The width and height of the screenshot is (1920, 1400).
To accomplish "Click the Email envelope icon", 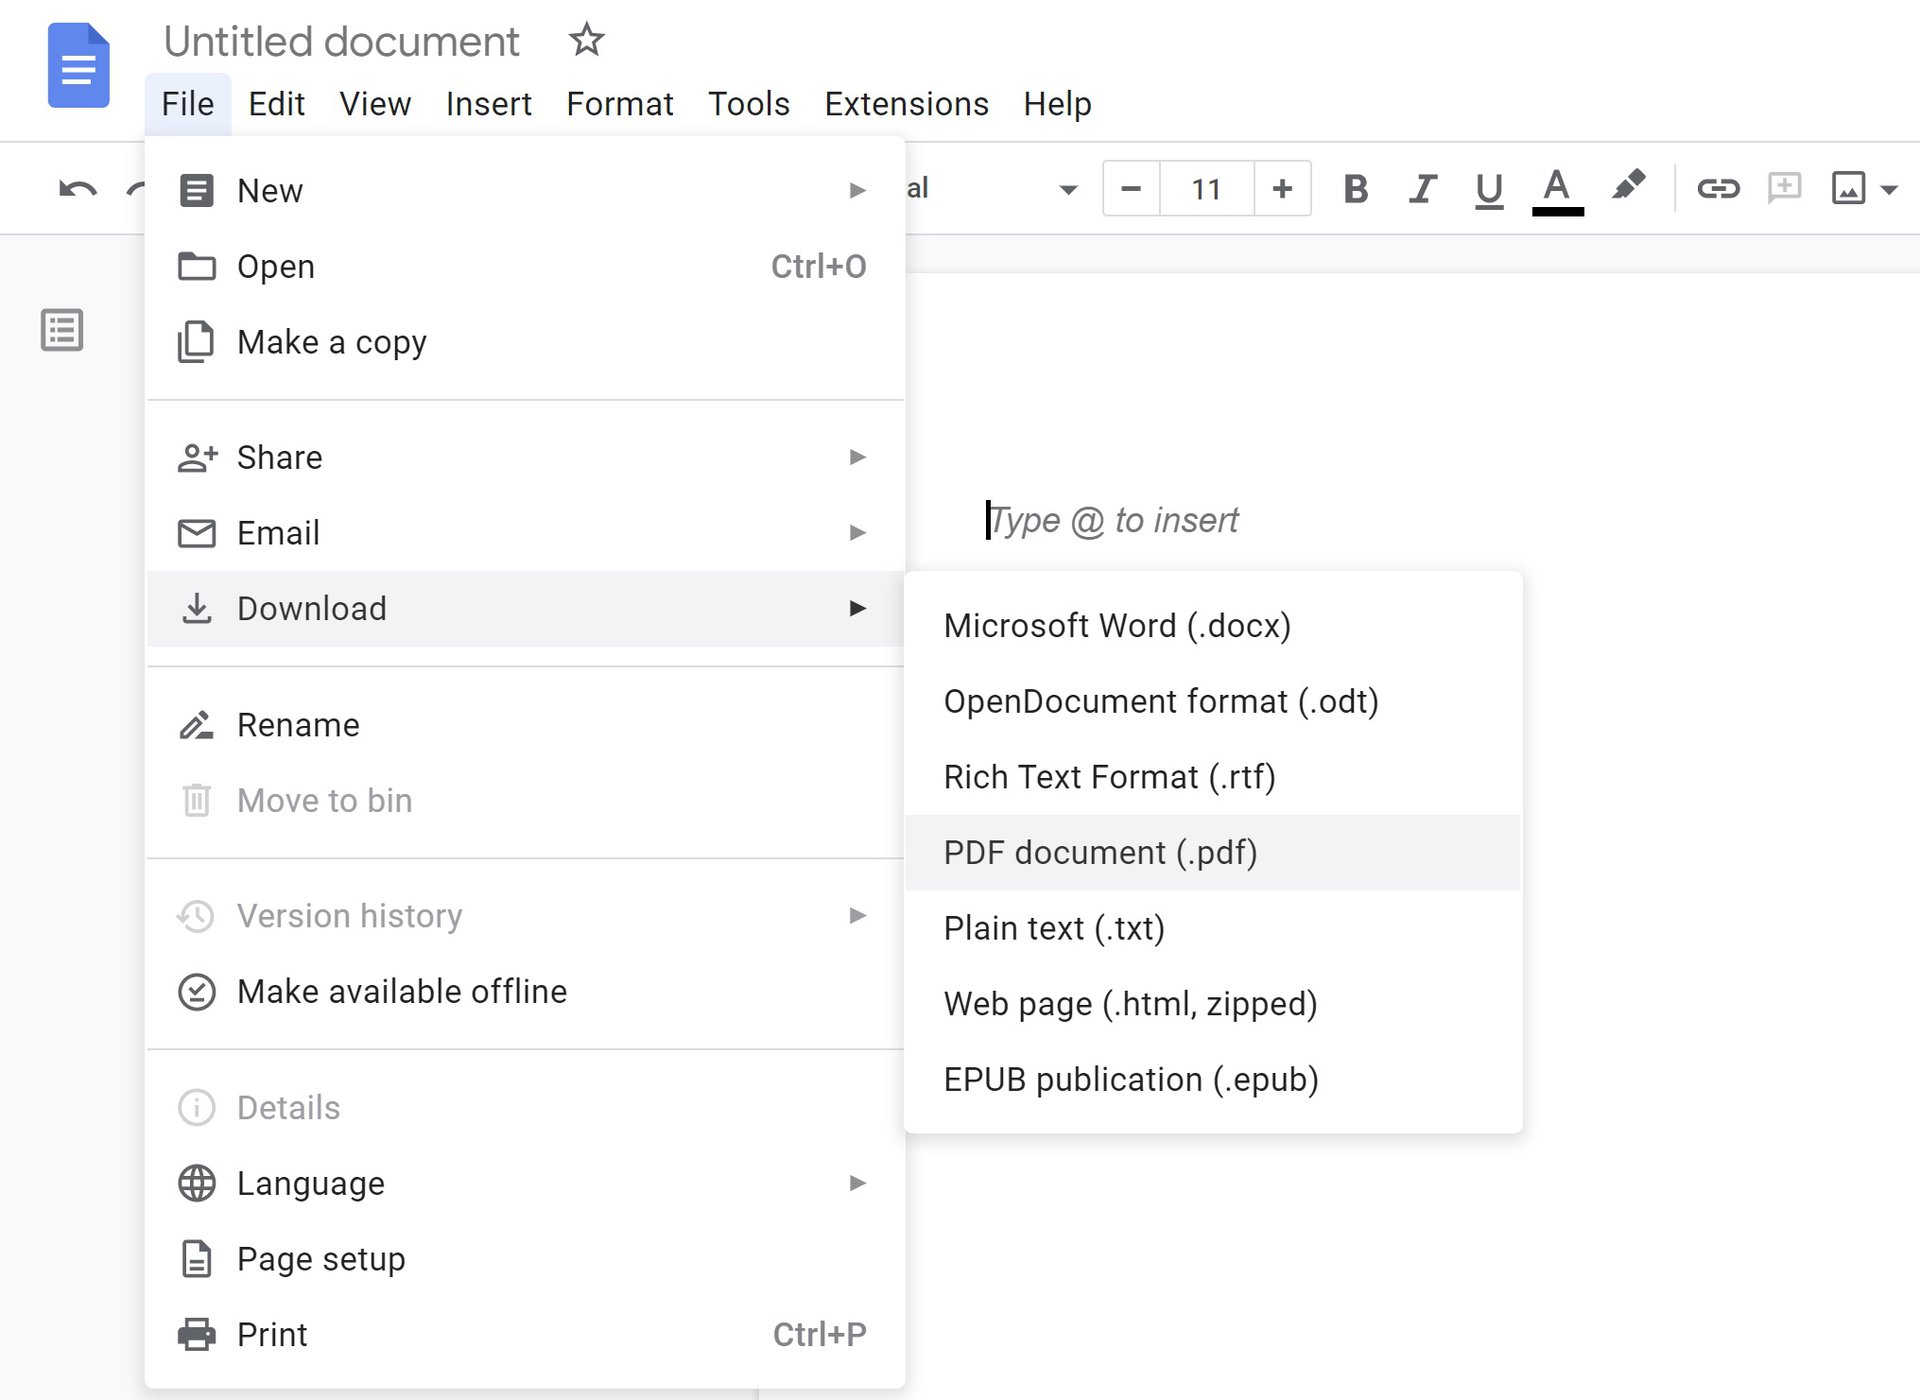I will click(196, 533).
